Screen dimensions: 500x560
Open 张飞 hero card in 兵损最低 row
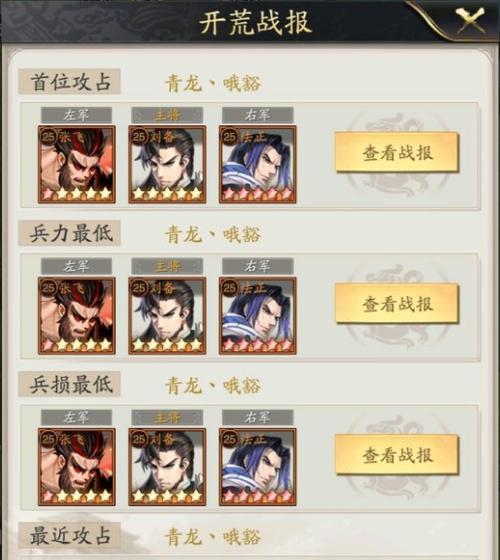coord(77,467)
